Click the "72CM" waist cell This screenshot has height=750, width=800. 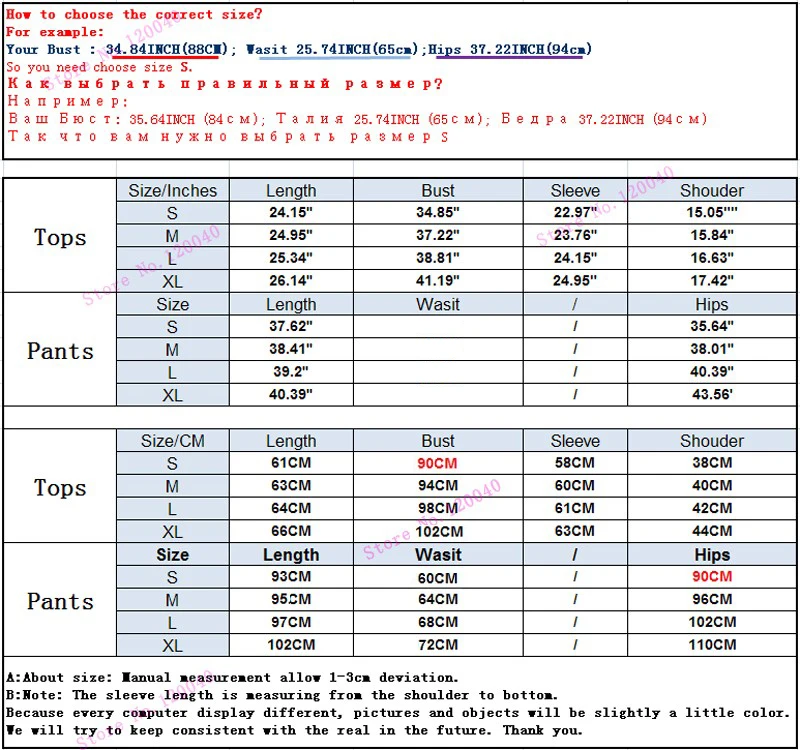(x=438, y=645)
